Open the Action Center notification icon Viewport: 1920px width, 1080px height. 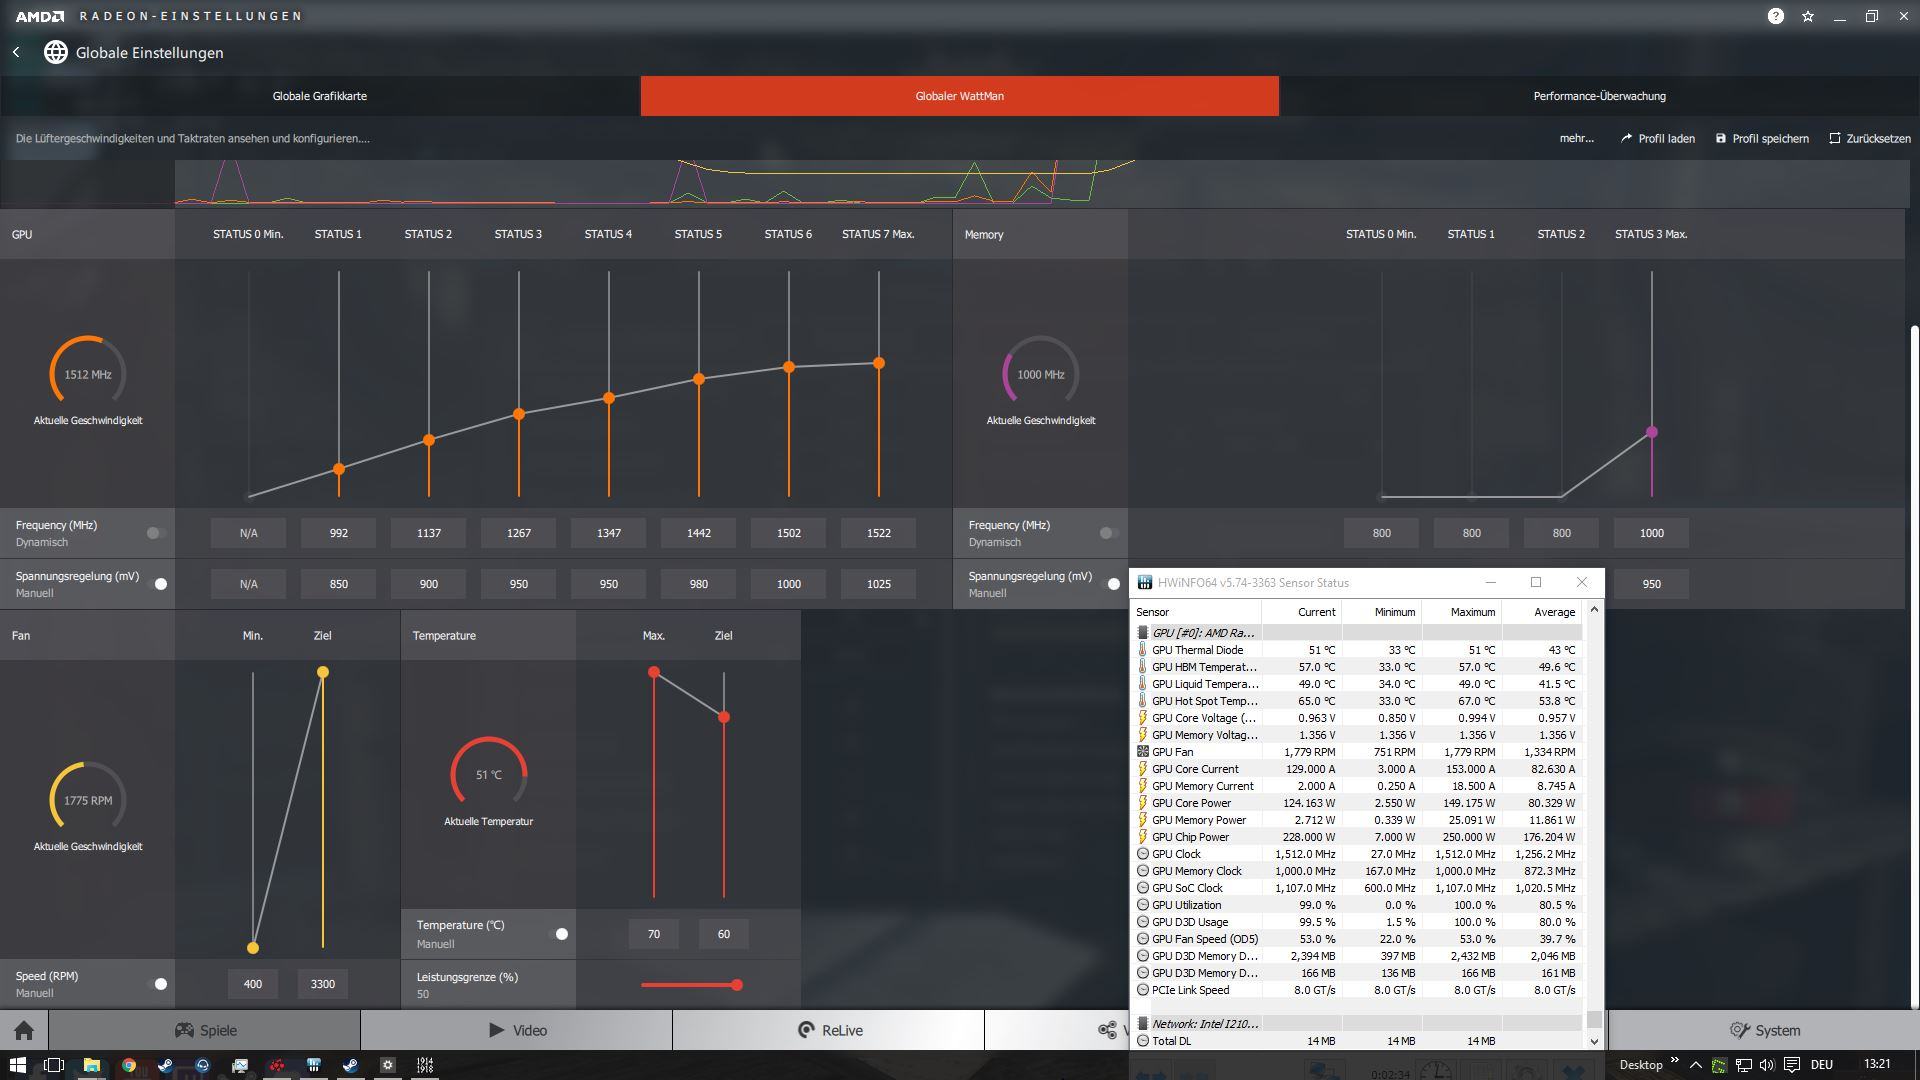point(1792,1065)
